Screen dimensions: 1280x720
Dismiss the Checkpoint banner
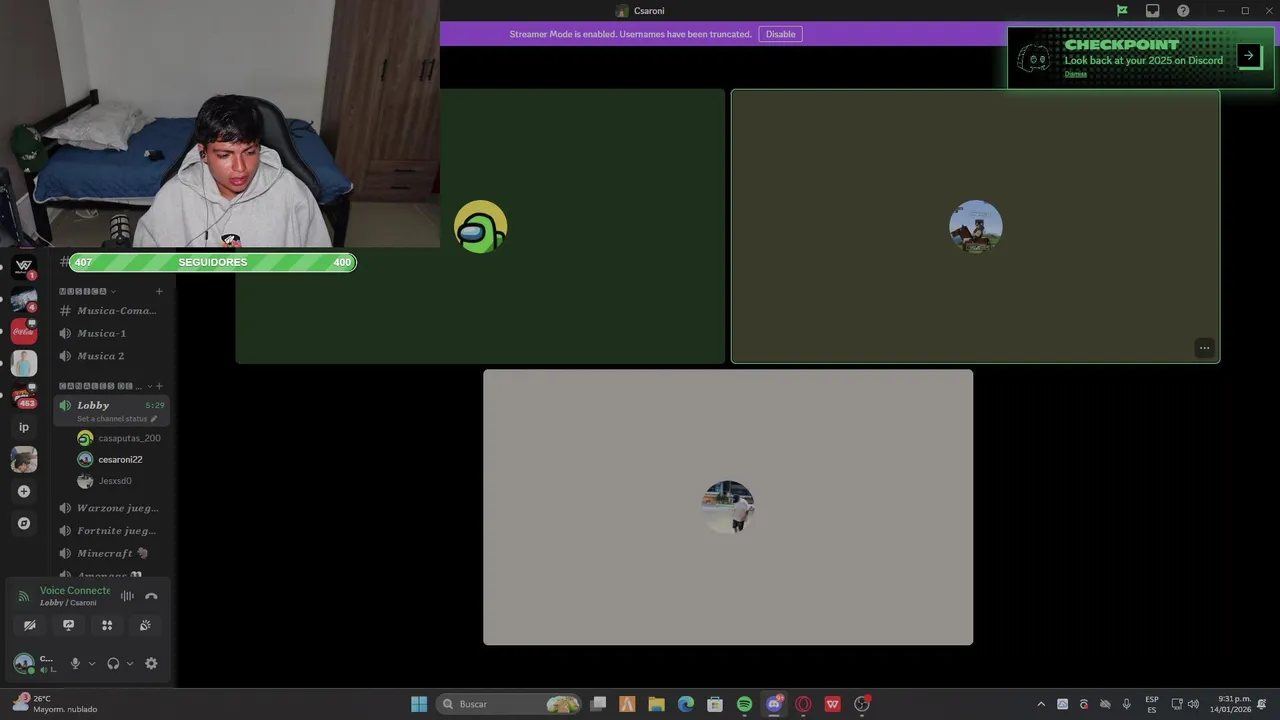pos(1075,74)
